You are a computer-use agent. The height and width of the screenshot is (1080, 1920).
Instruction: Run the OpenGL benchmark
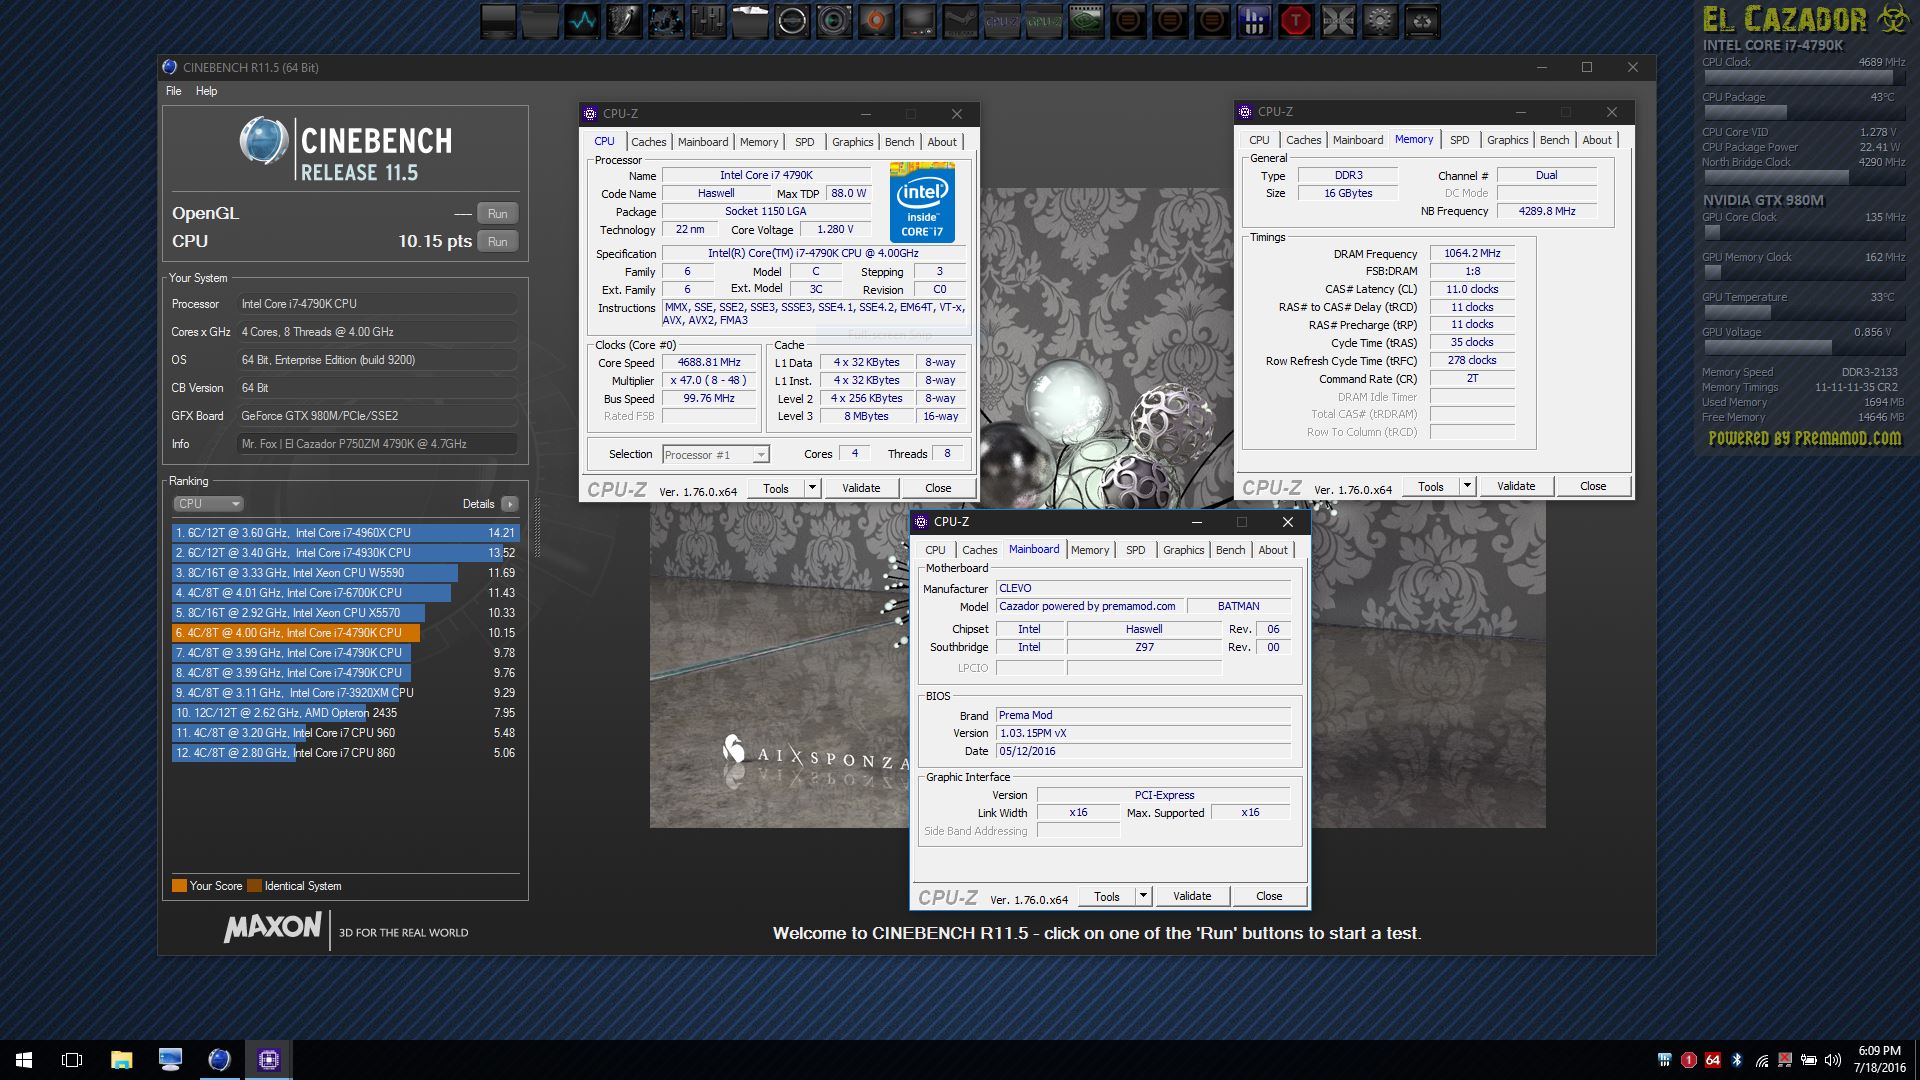click(497, 214)
